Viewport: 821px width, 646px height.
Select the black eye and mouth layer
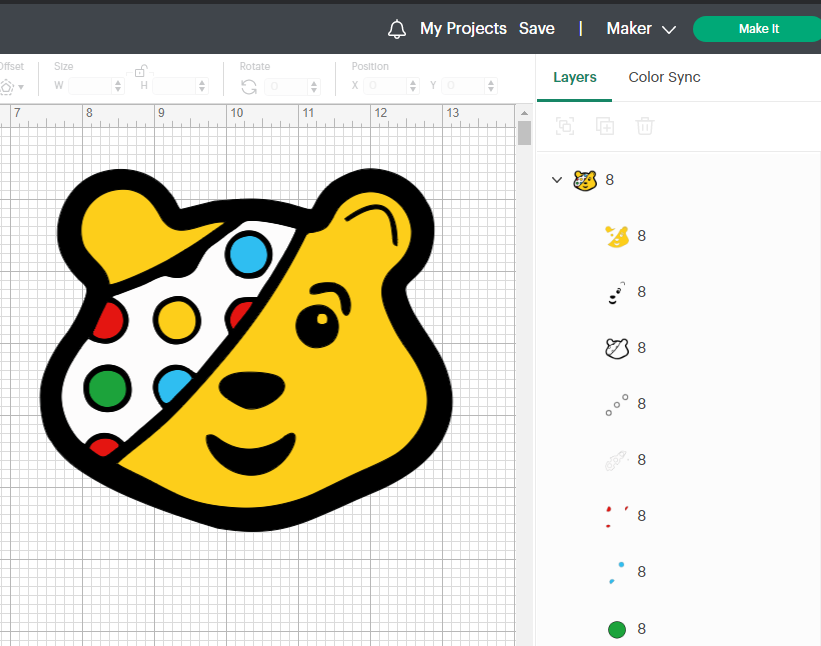coord(617,292)
